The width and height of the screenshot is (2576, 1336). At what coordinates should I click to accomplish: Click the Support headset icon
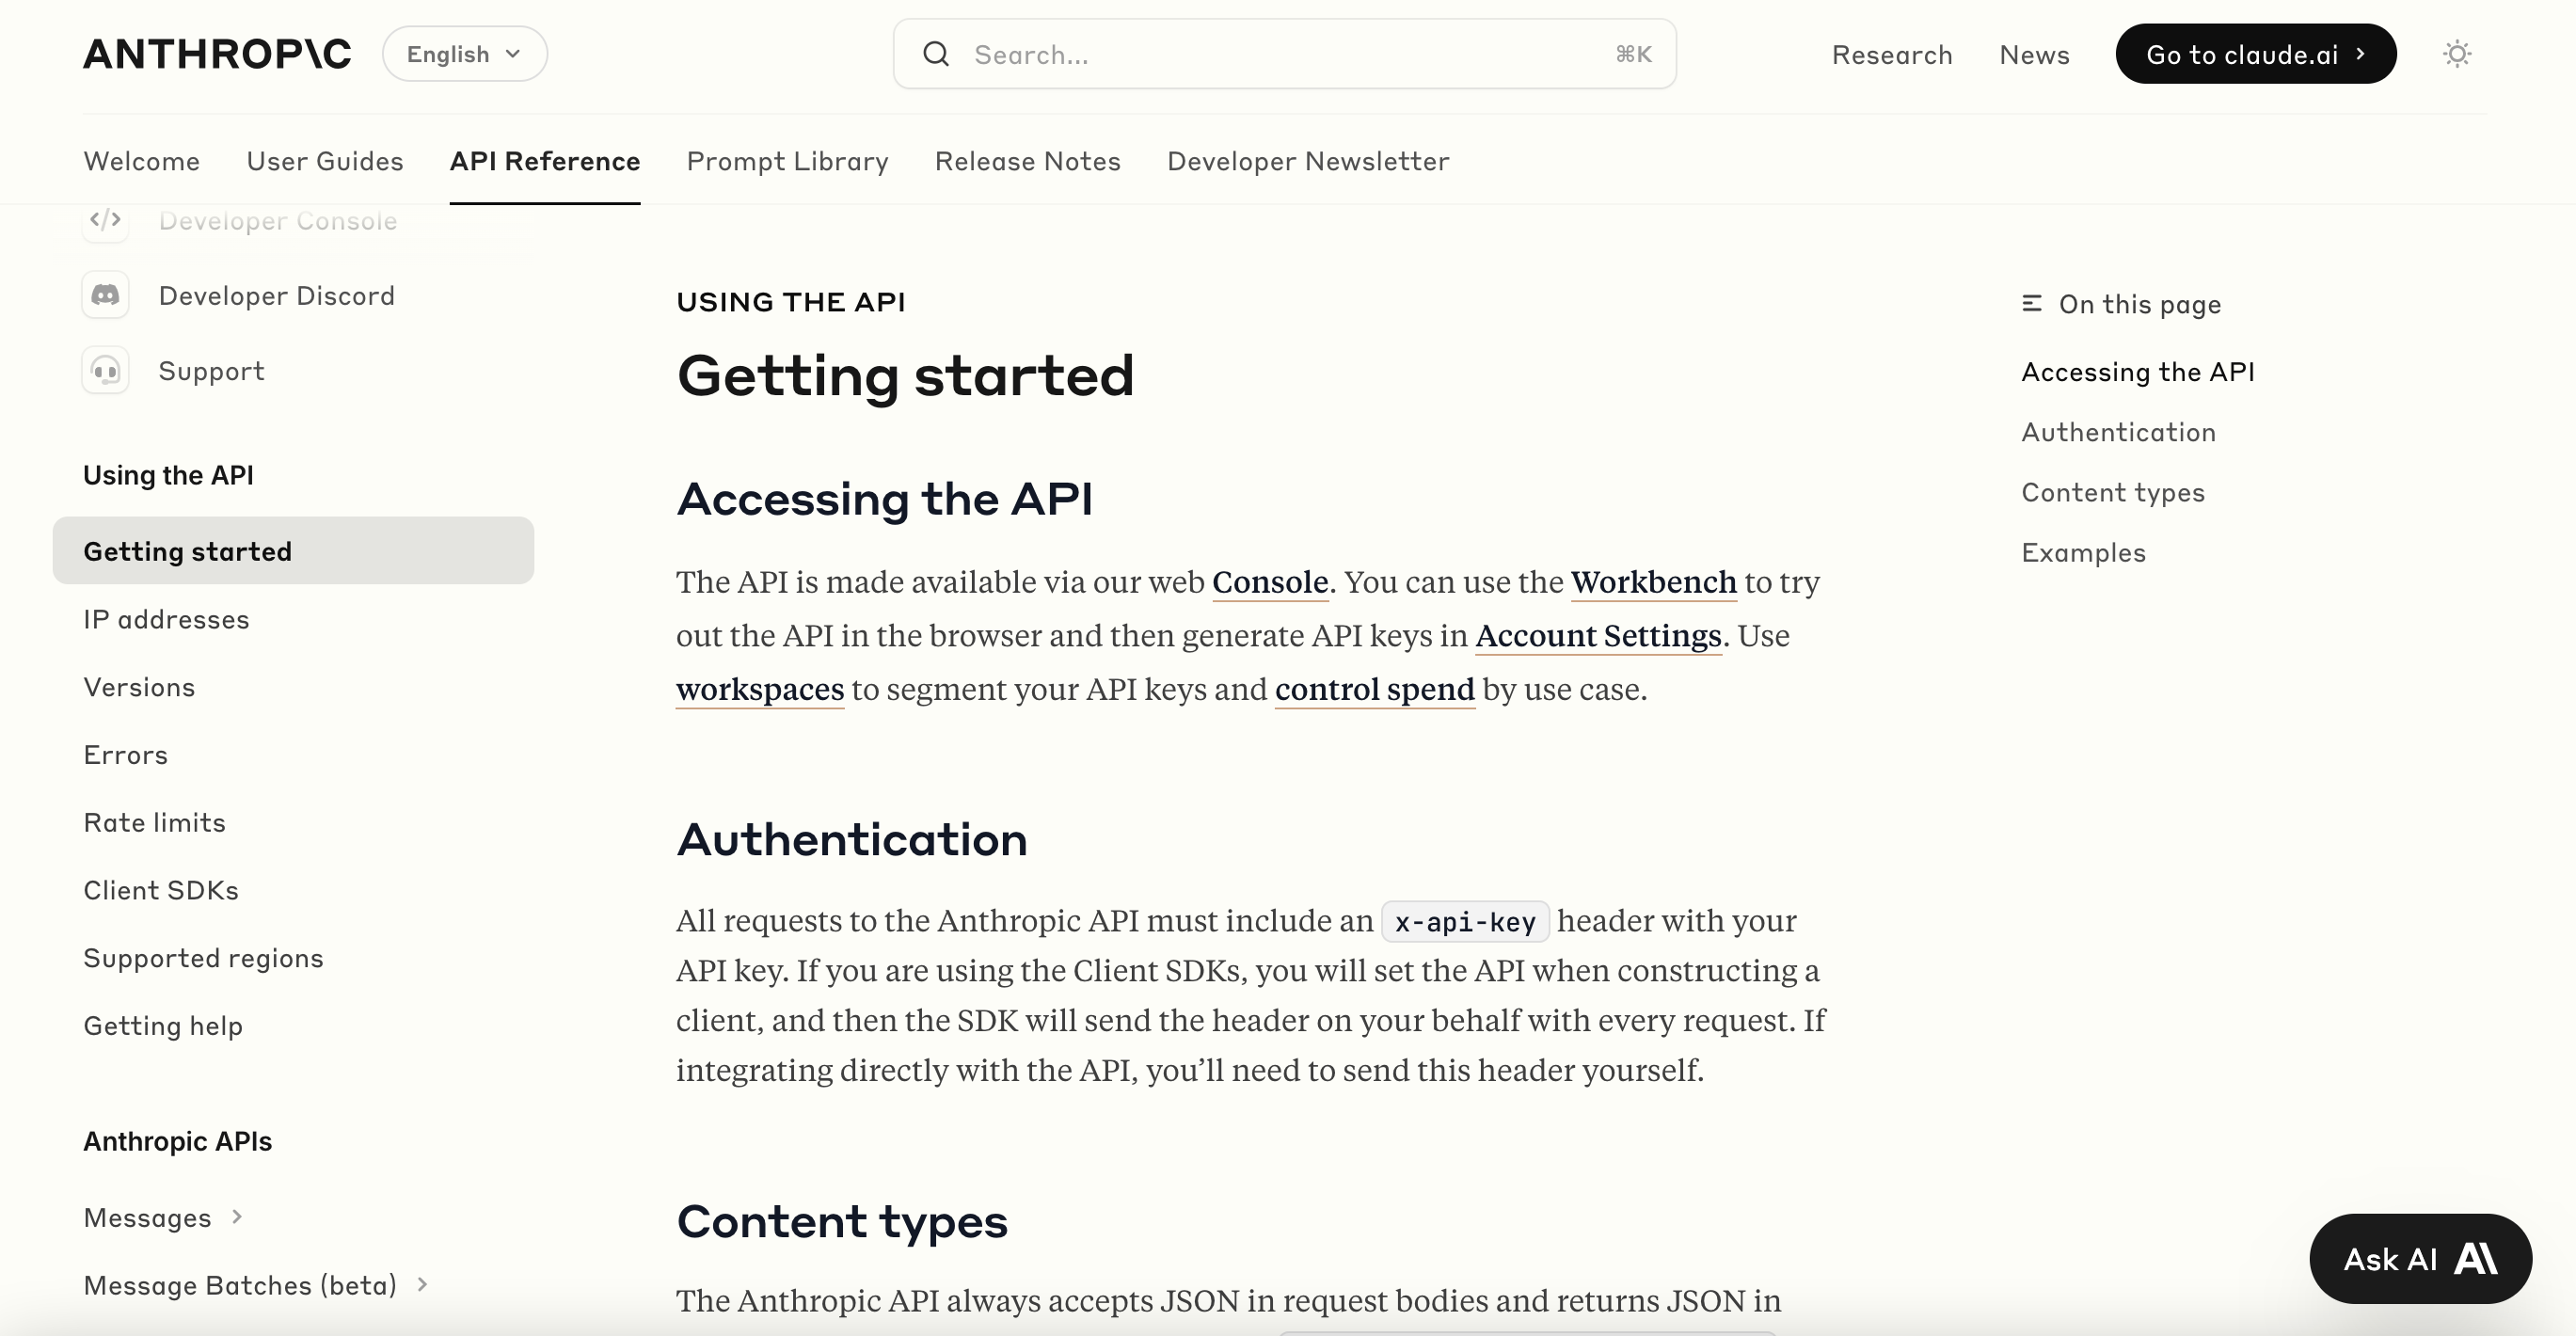(105, 371)
